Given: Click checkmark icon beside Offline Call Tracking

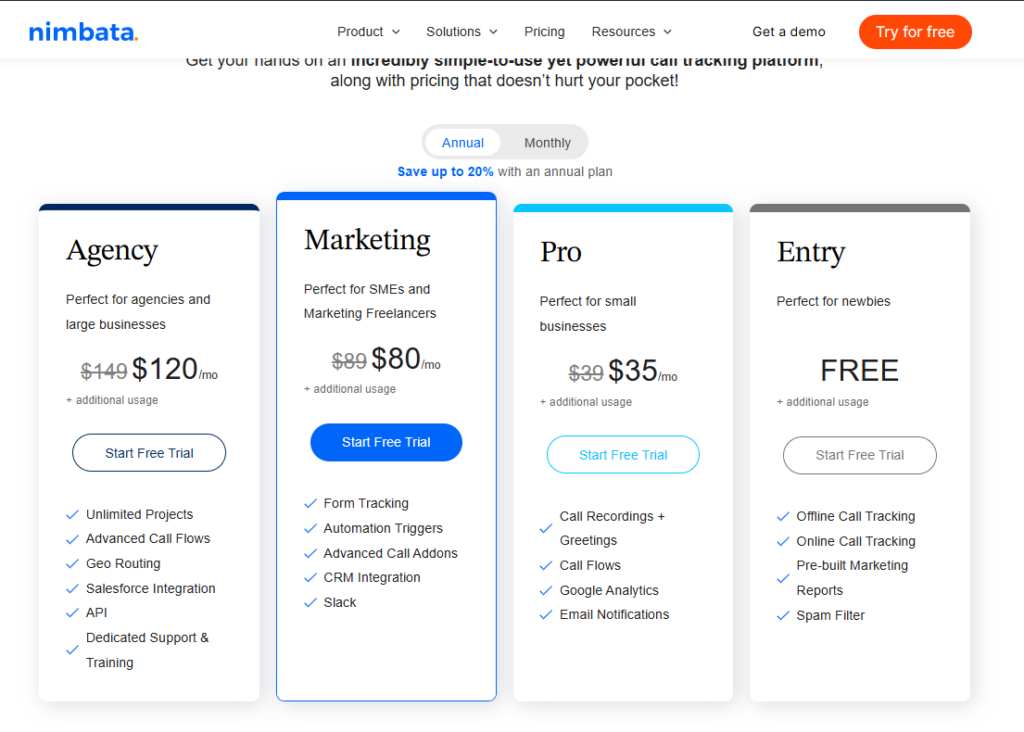Looking at the screenshot, I should click(783, 516).
